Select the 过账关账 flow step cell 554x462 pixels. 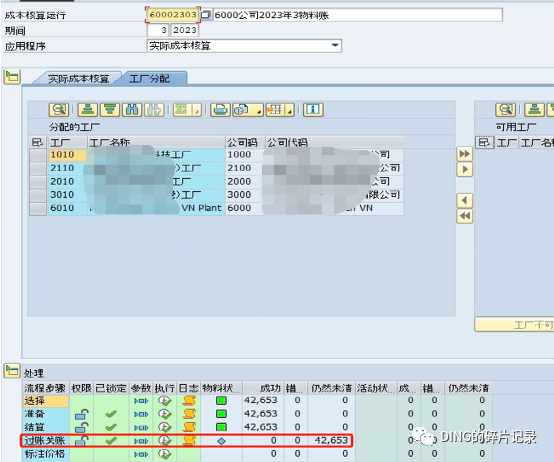[x=46, y=440]
